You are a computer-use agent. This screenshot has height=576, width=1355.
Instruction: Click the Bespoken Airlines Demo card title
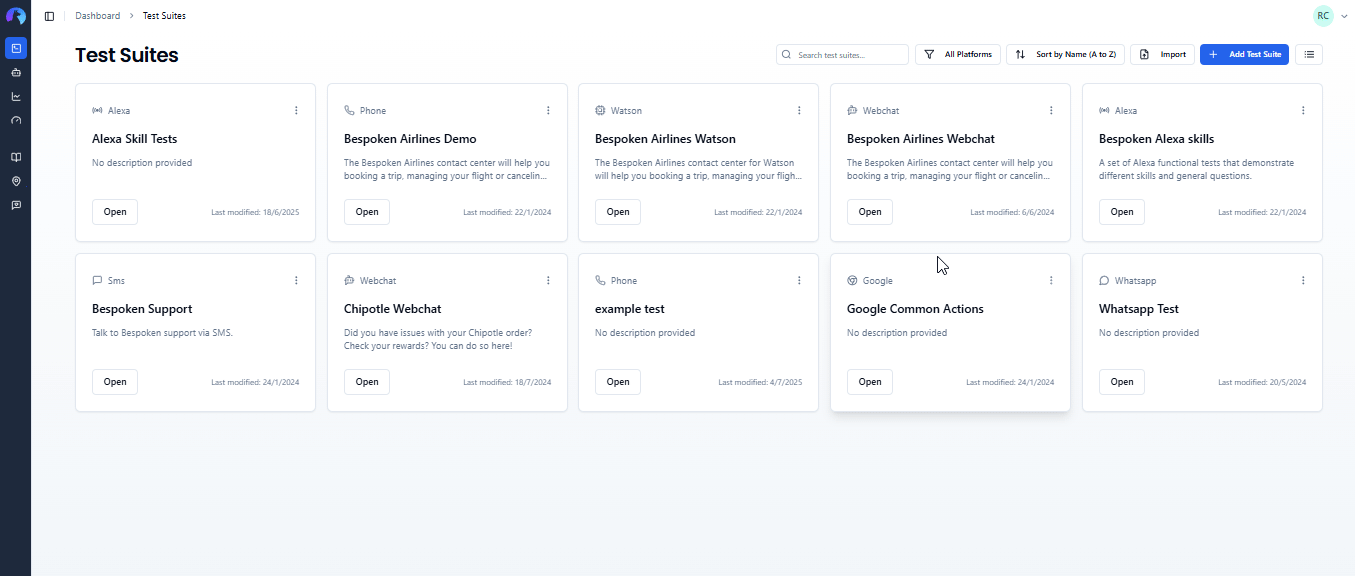tap(410, 139)
